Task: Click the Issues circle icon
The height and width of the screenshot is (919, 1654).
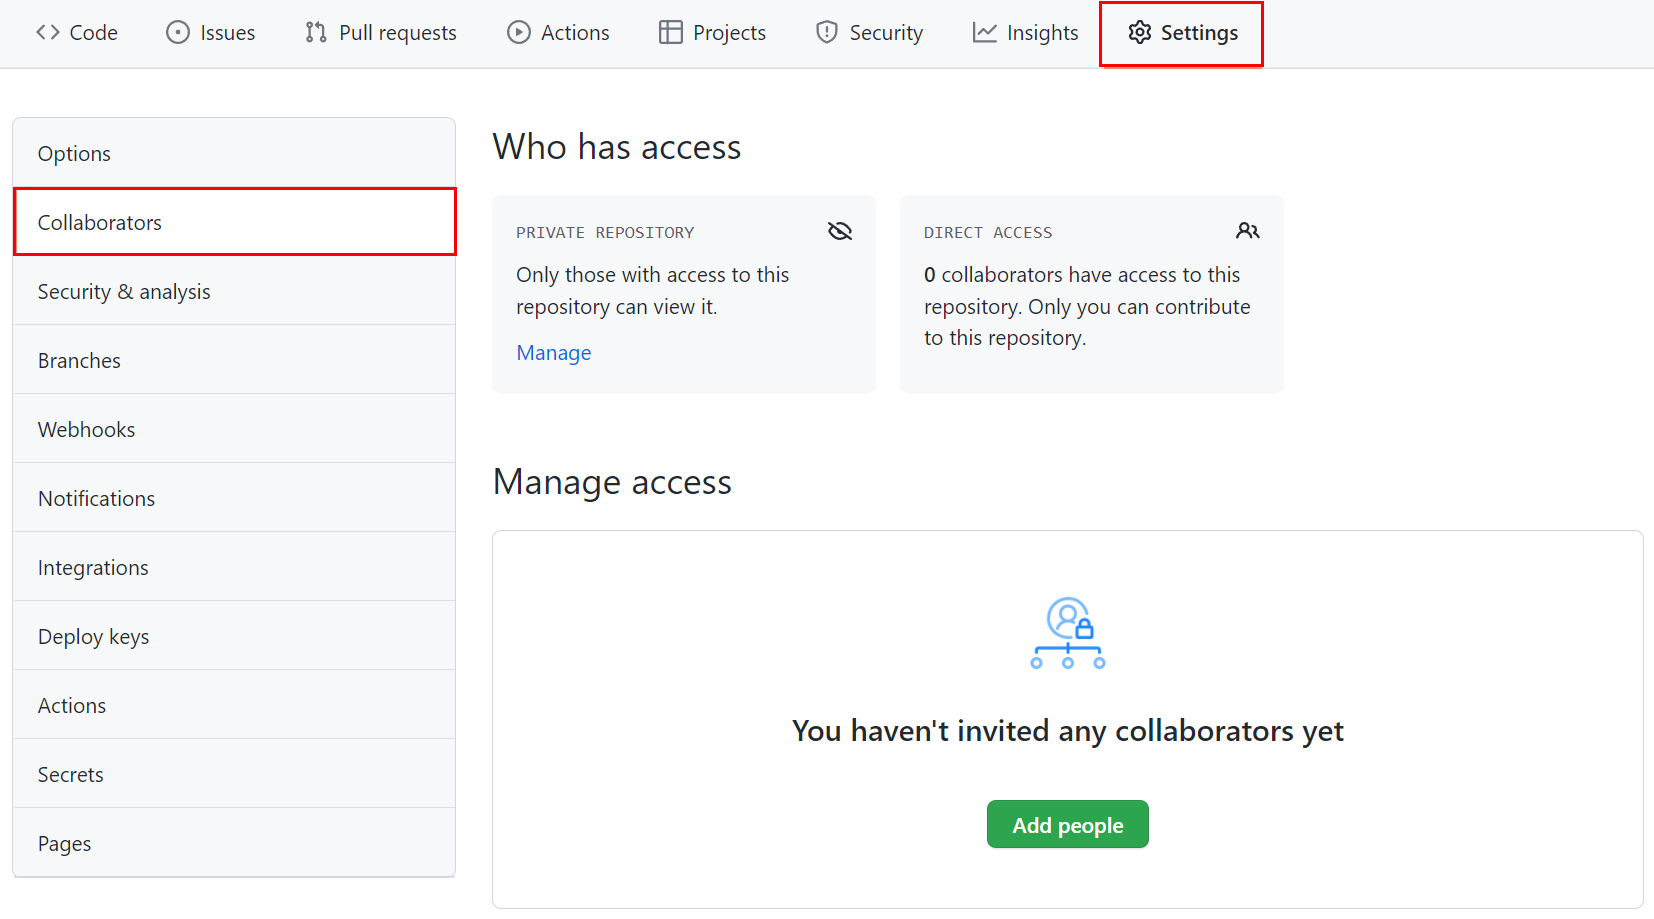Action: pos(178,32)
